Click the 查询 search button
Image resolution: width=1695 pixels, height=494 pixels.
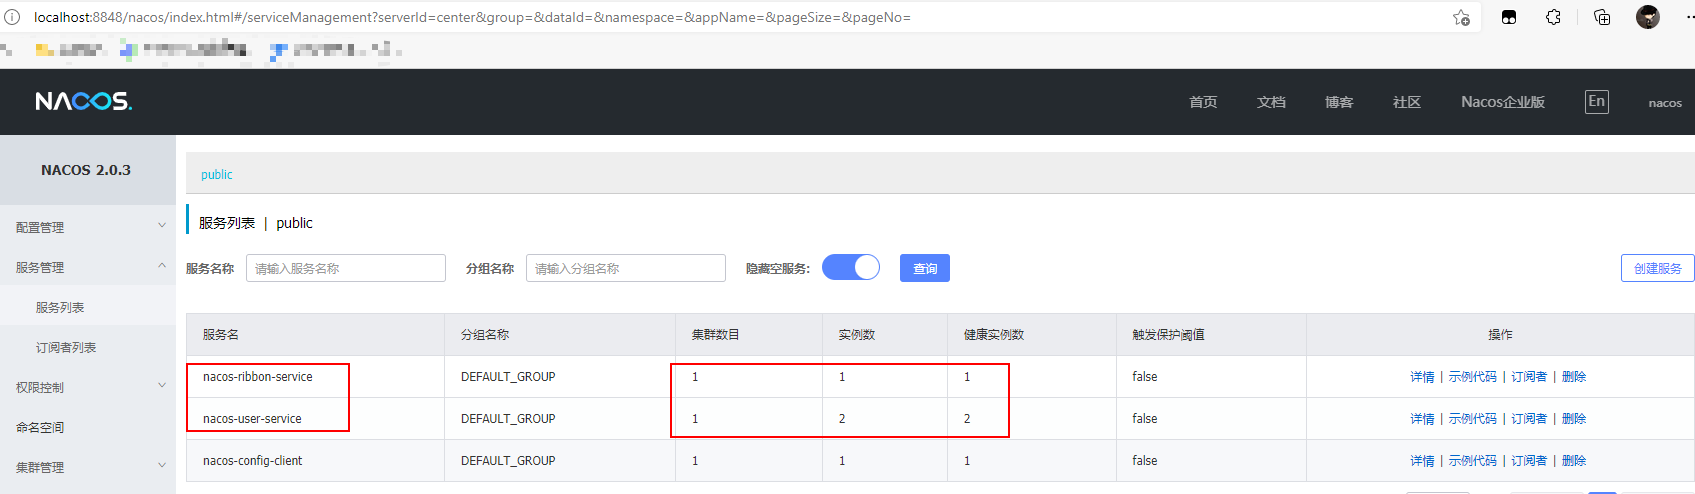pos(924,268)
